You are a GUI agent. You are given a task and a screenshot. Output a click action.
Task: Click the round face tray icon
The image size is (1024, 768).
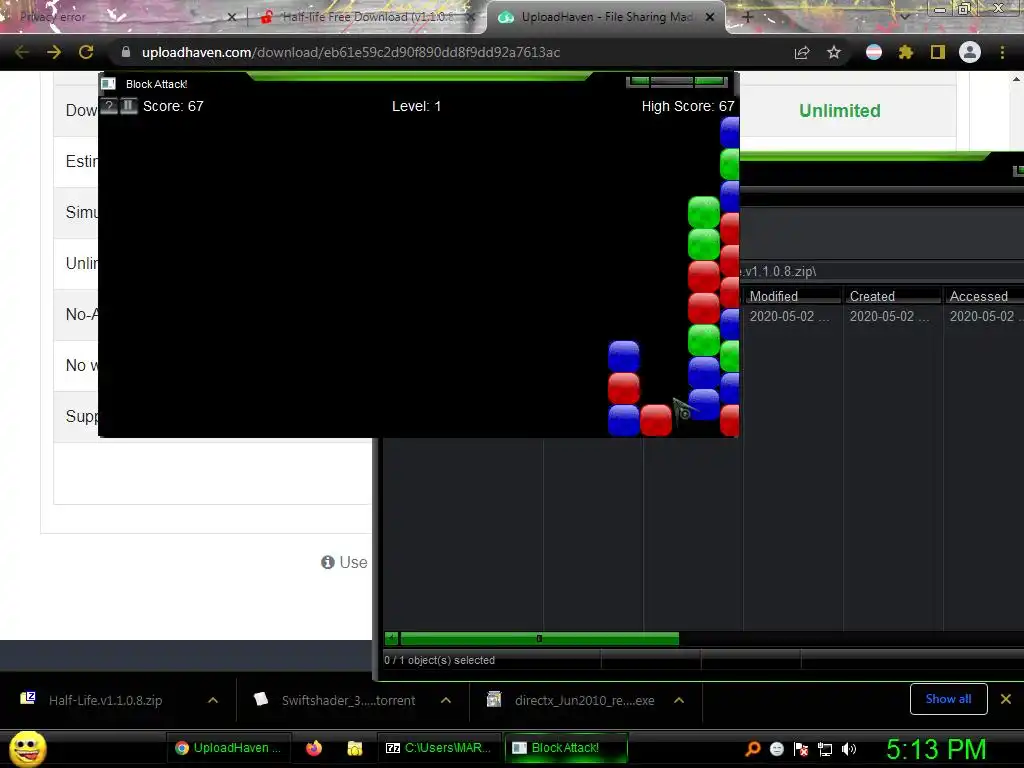[776, 748]
